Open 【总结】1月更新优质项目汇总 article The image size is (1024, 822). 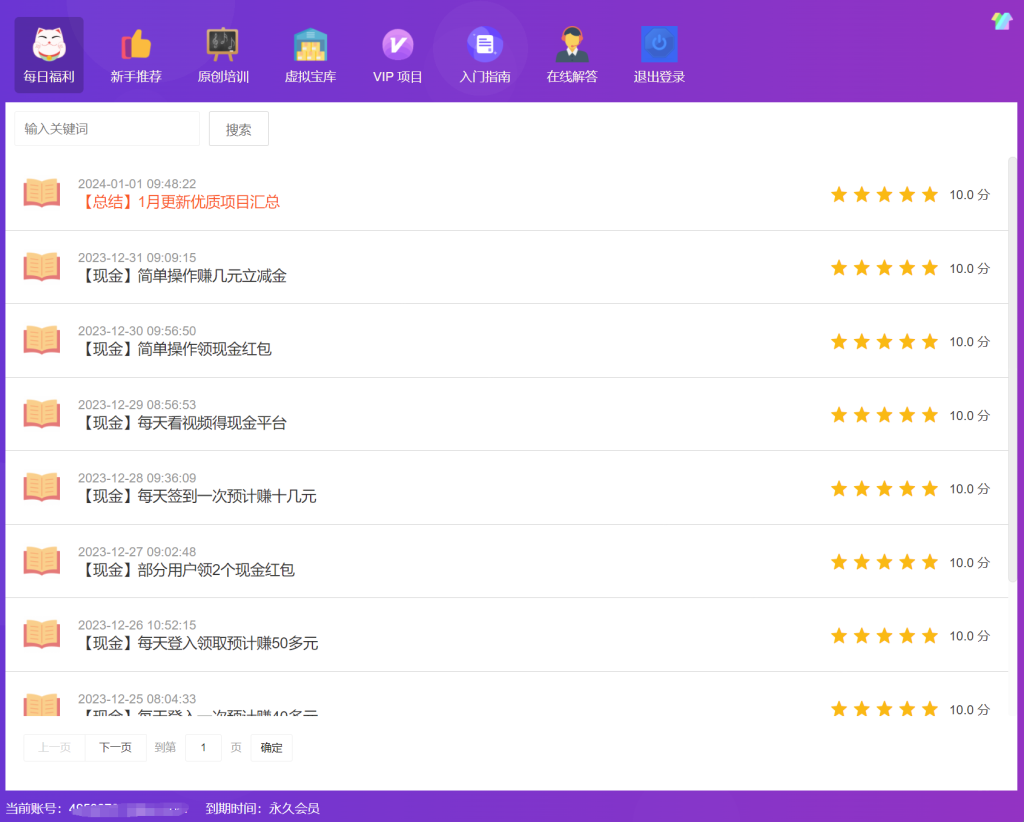click(179, 202)
